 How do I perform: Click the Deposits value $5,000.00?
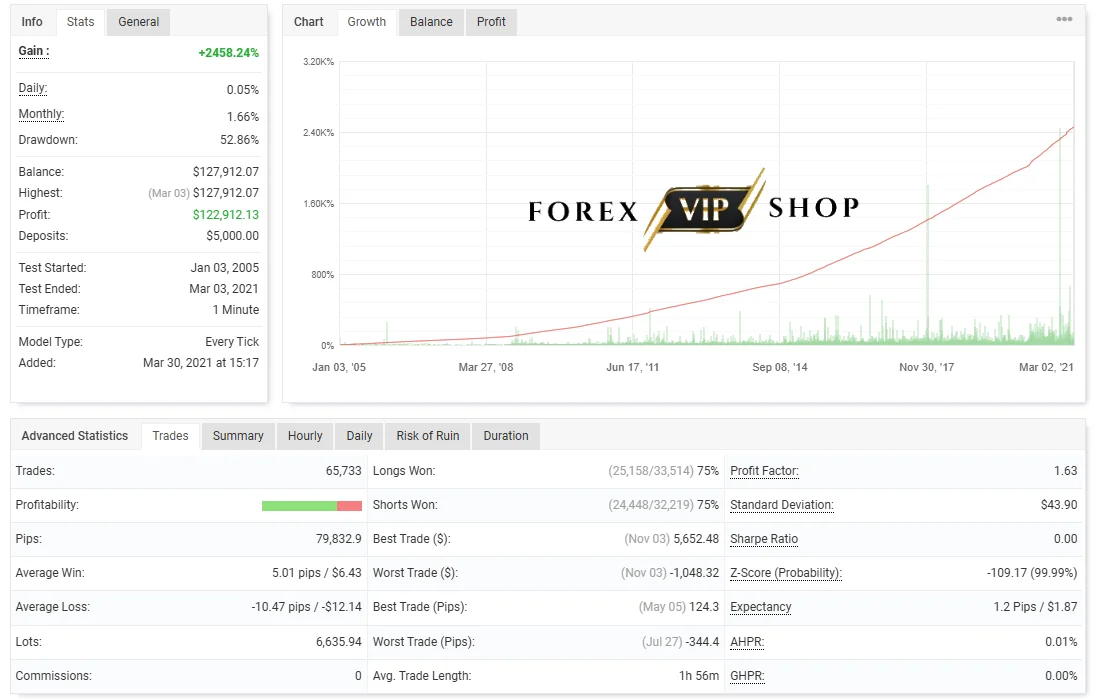(x=232, y=236)
